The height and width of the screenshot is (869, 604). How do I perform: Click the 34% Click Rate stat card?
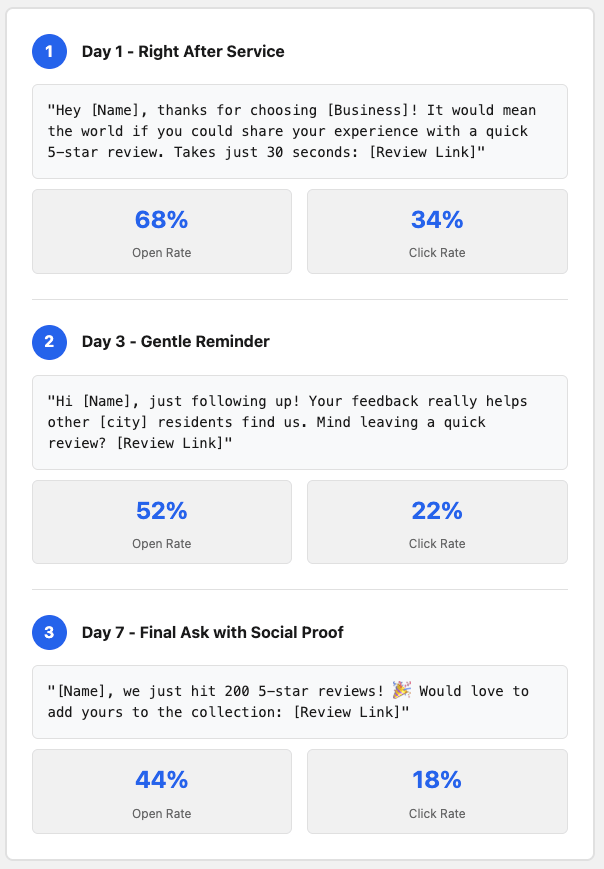point(437,231)
